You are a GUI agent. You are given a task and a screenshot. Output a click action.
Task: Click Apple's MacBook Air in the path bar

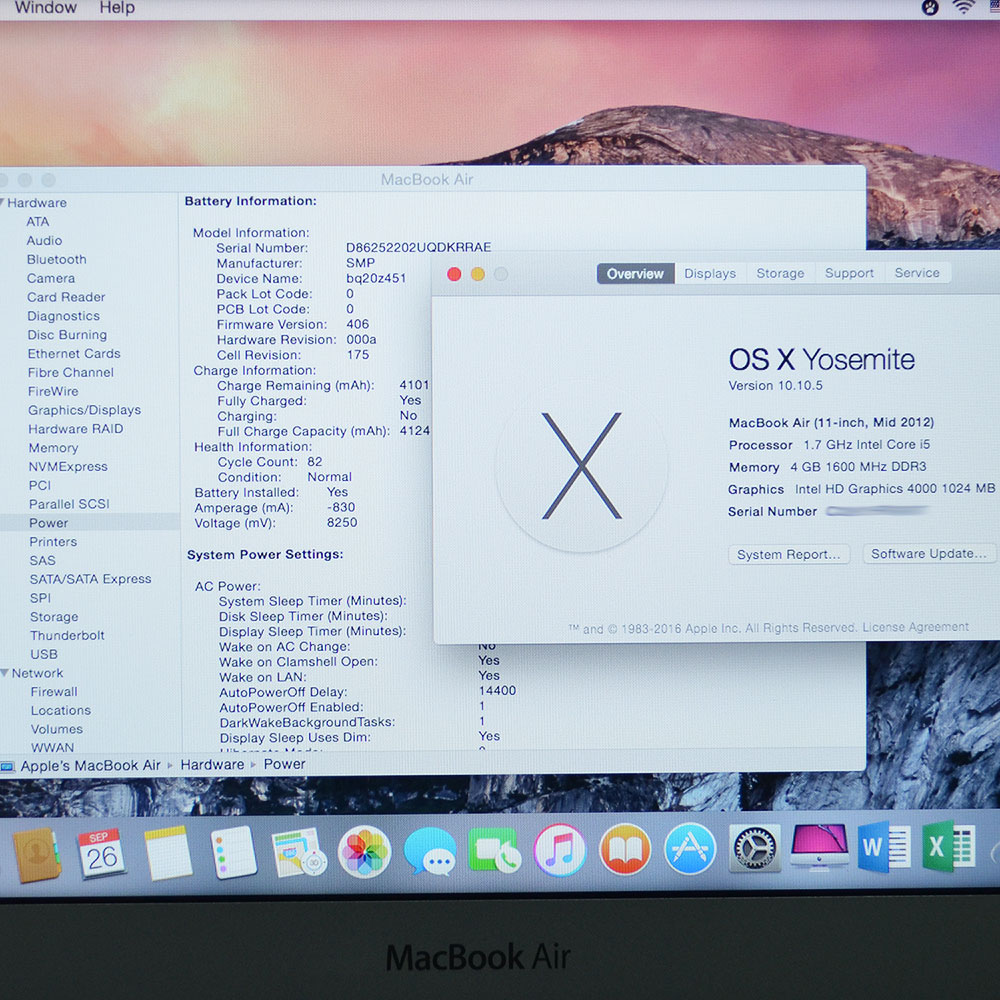click(x=91, y=765)
